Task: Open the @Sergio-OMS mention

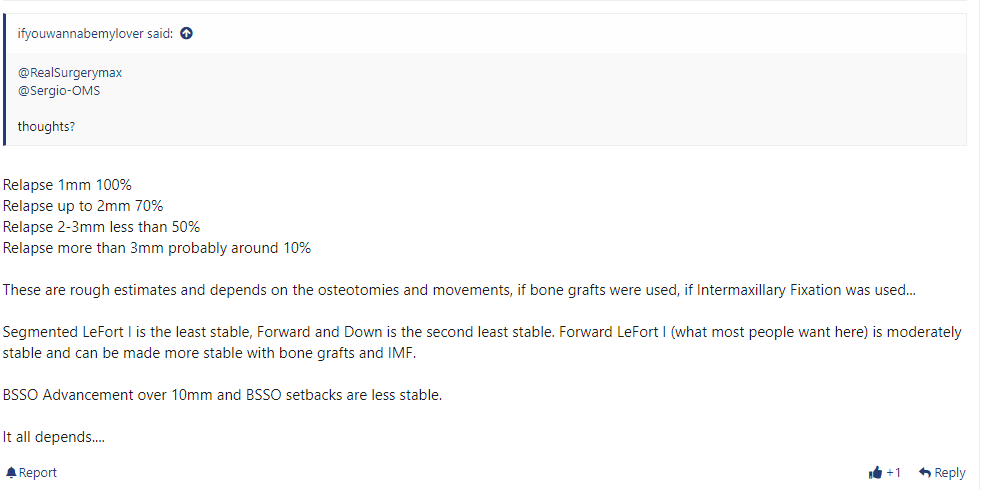Action: pyautogui.click(x=58, y=91)
